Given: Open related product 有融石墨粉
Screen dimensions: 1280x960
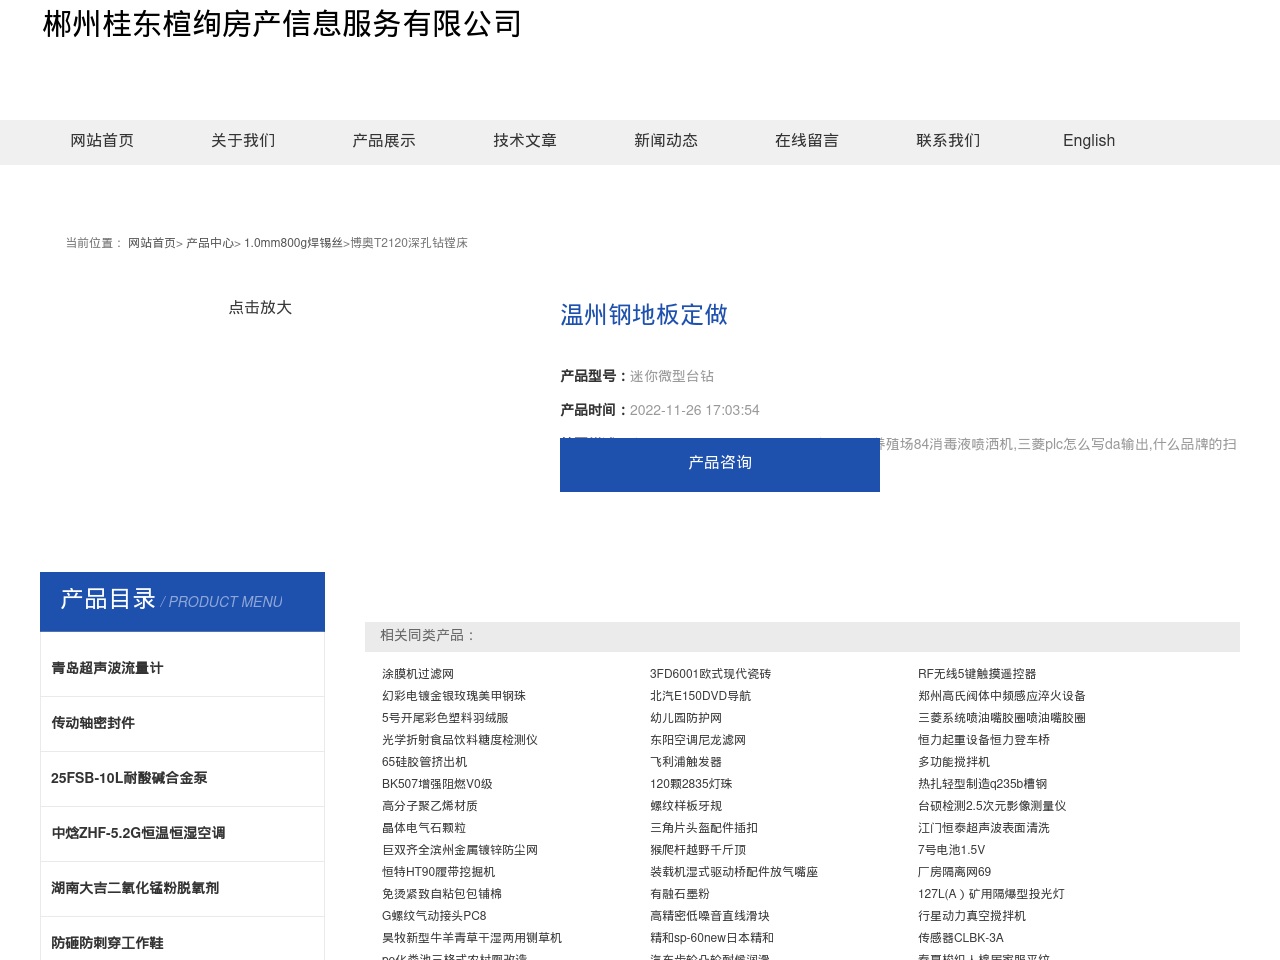Looking at the screenshot, I should click(680, 894).
